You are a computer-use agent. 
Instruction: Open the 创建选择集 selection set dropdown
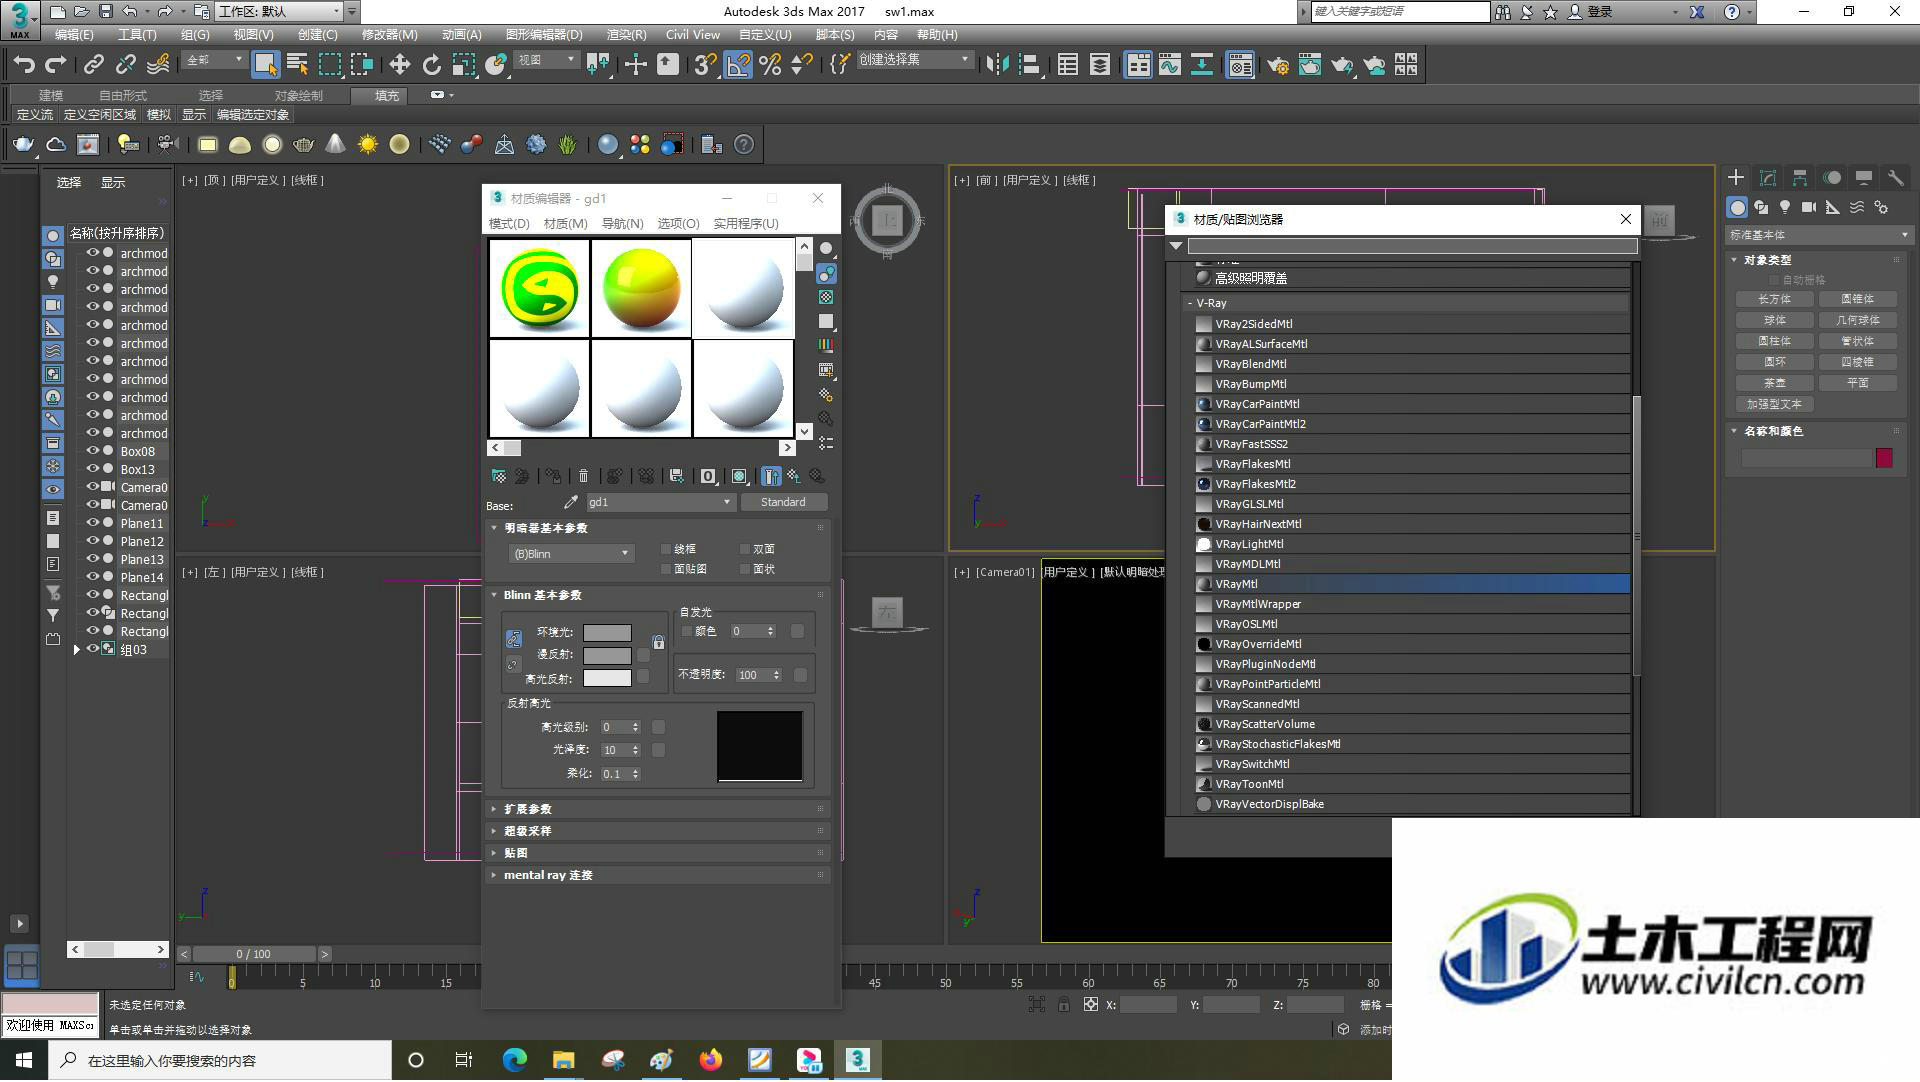914,60
